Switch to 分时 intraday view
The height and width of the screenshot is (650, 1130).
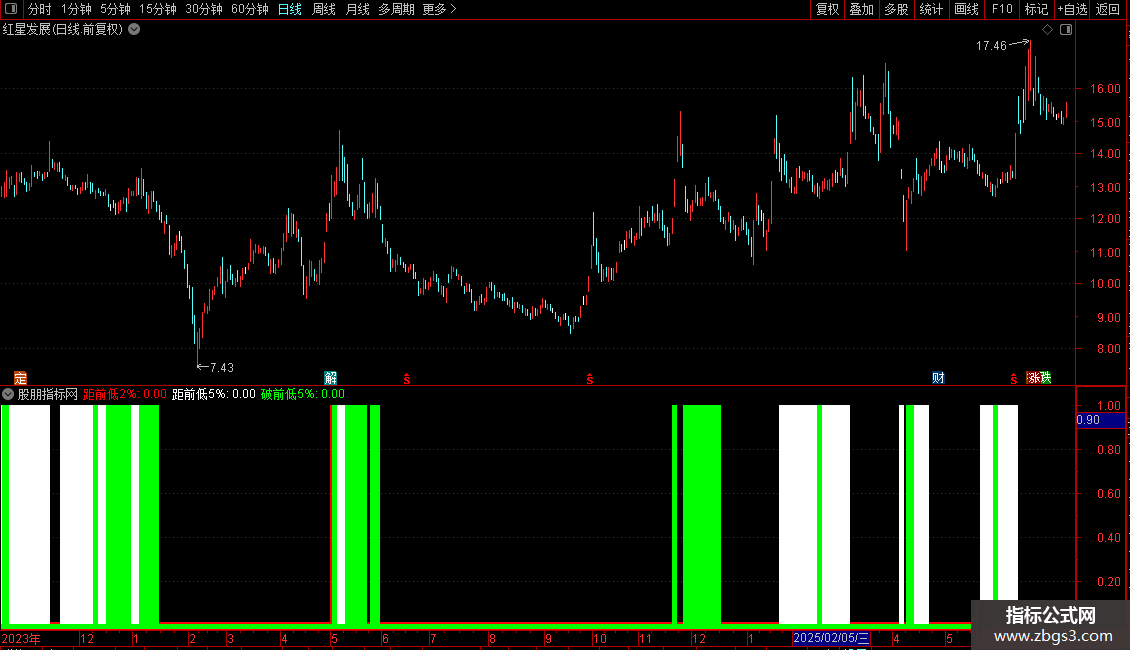tap(40, 9)
